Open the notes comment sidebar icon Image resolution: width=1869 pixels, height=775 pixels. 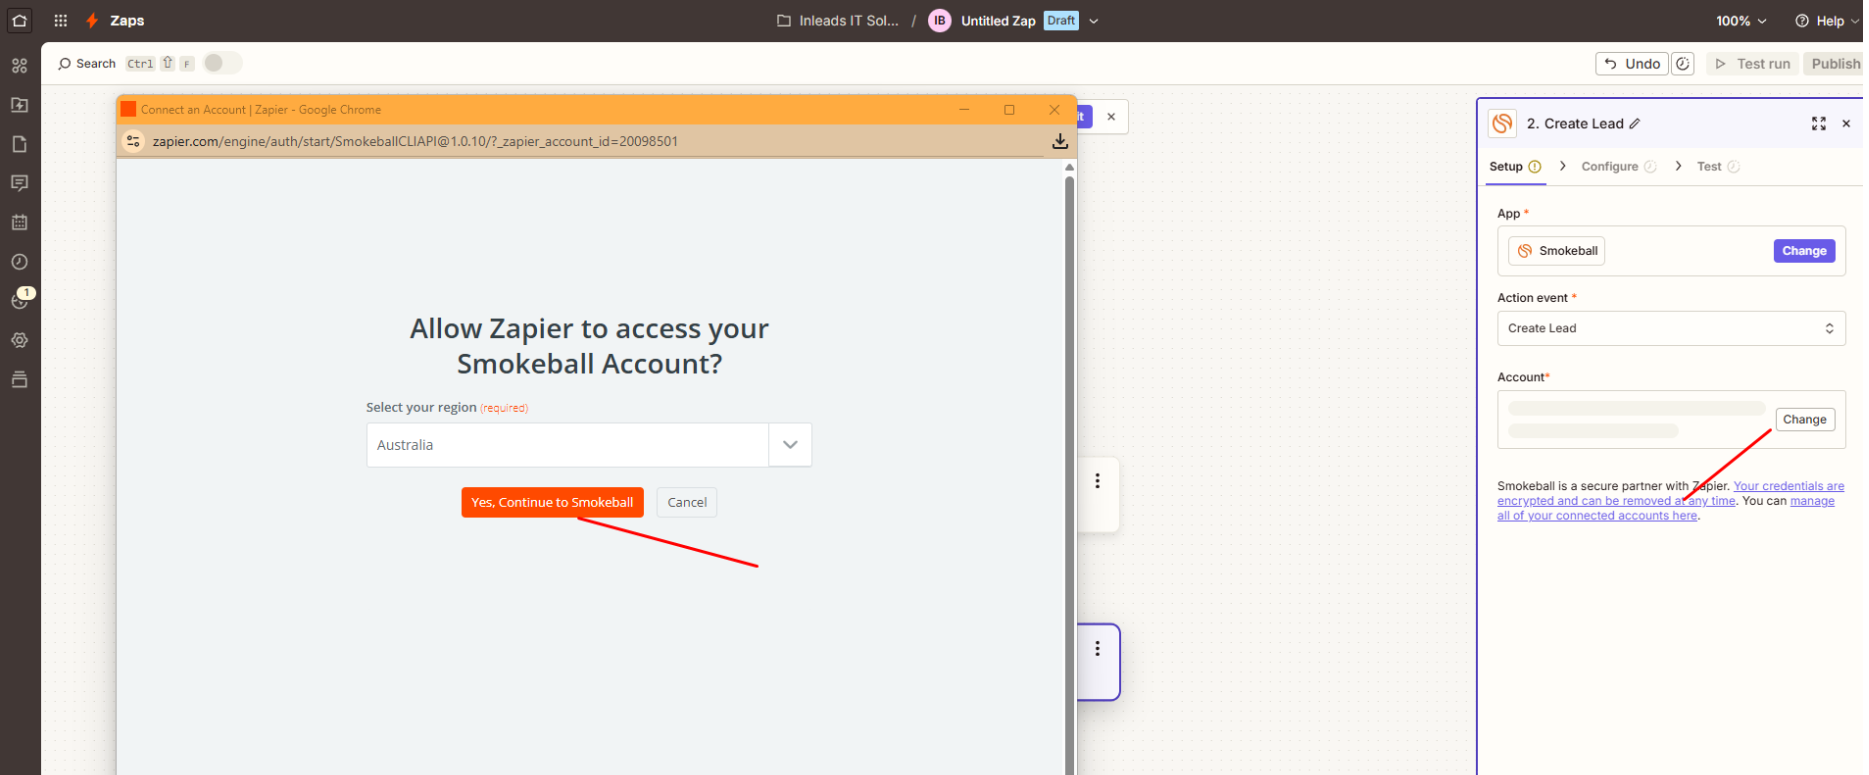(19, 183)
